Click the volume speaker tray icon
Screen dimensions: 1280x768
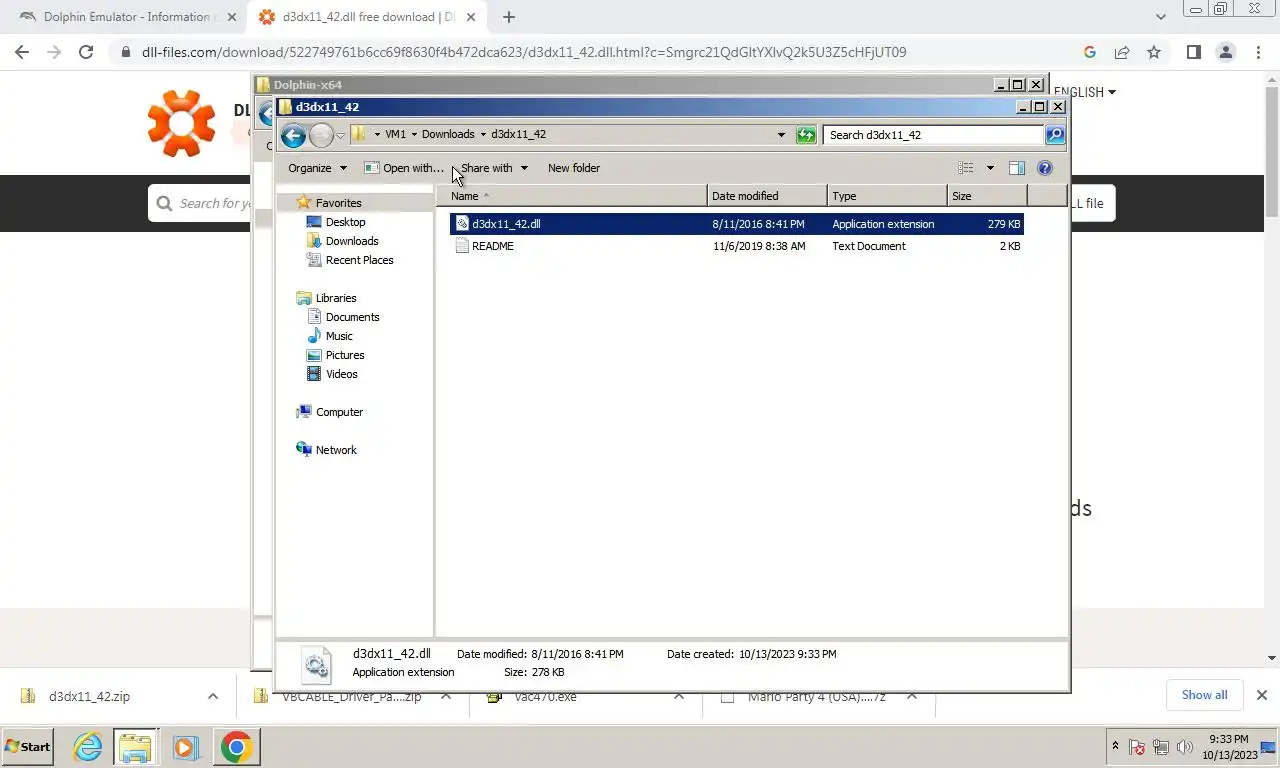pos(1185,747)
